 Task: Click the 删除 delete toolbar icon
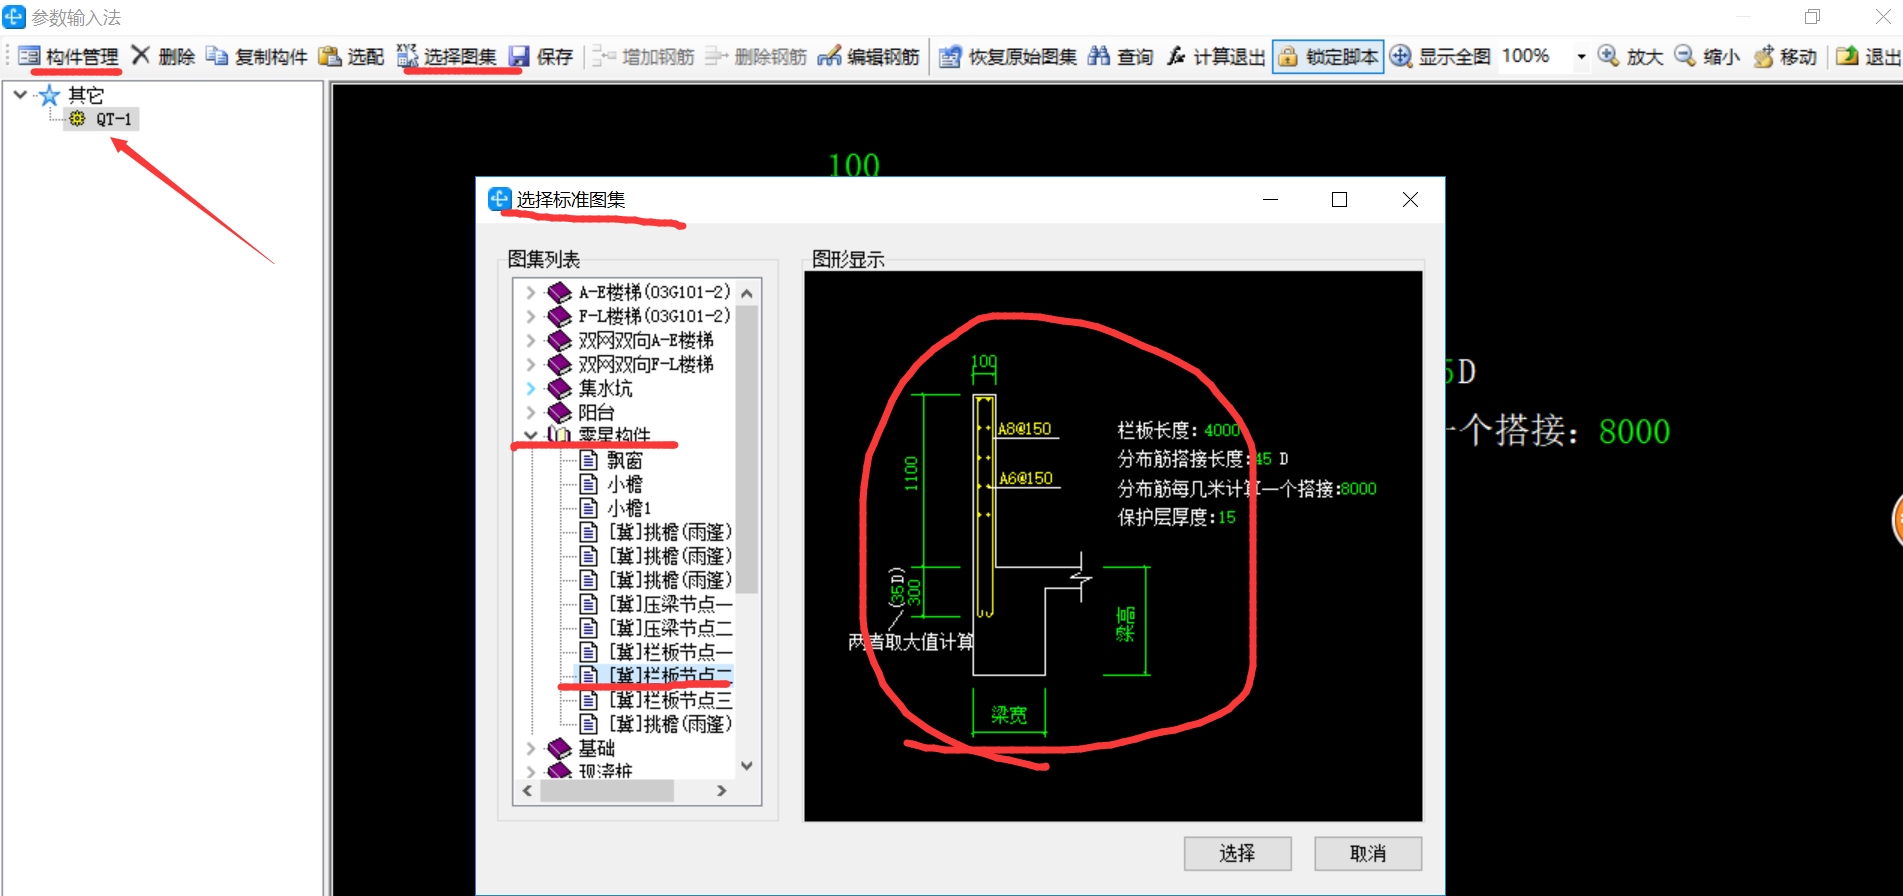(163, 56)
